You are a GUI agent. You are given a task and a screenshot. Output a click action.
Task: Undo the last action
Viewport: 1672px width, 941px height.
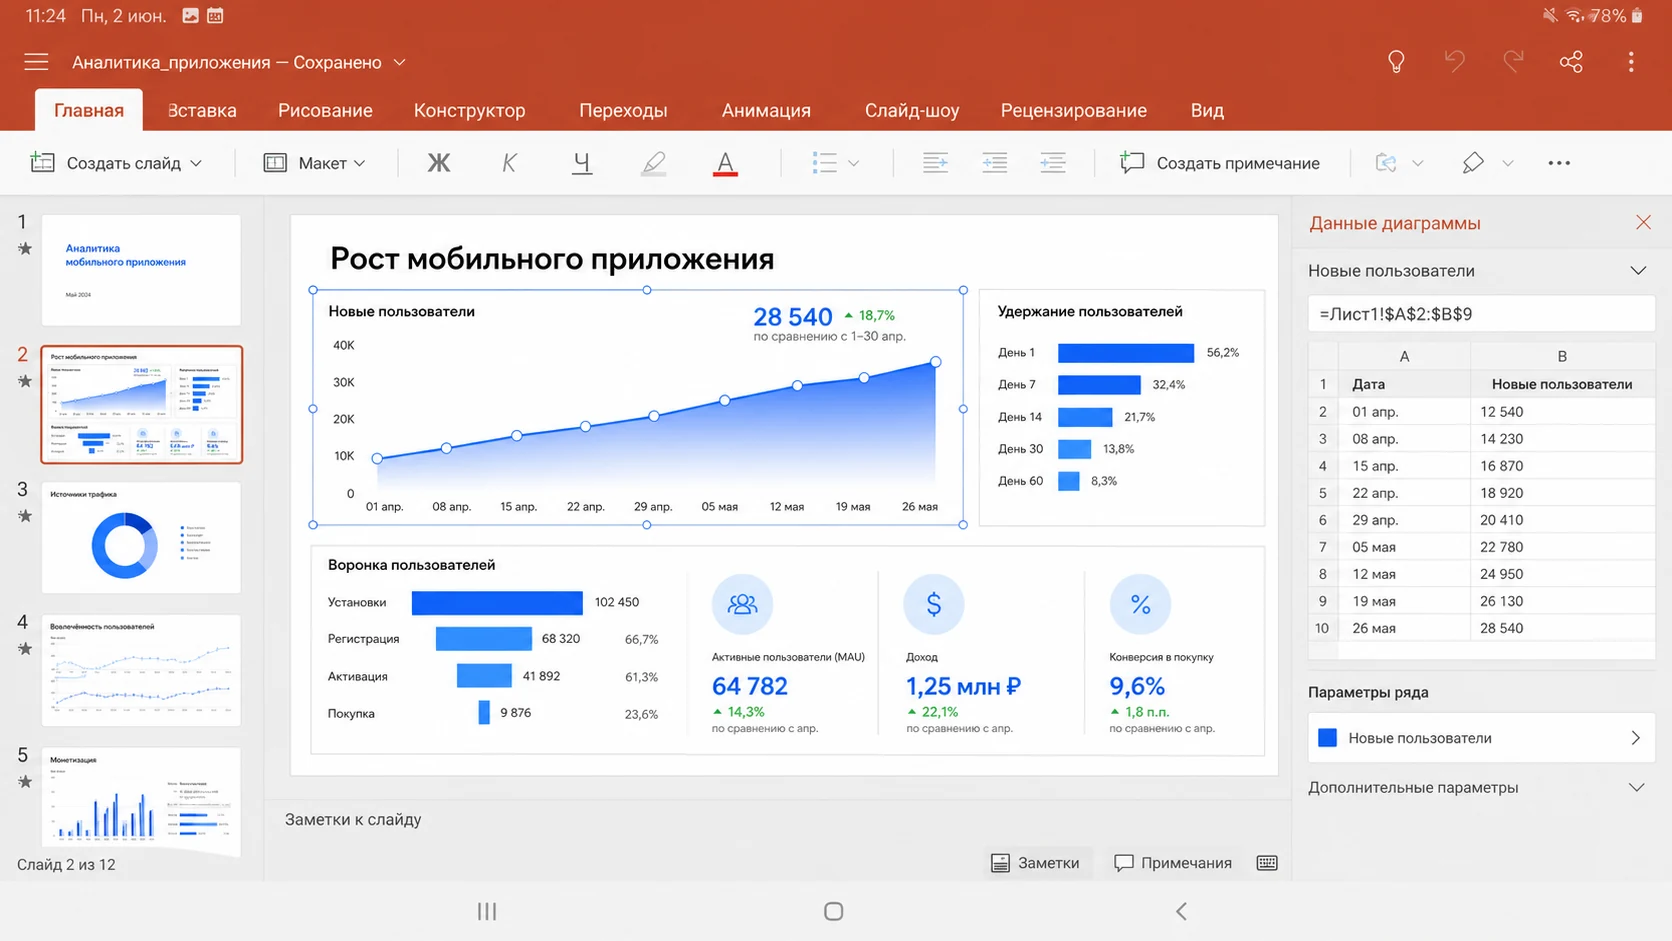[x=1454, y=62]
